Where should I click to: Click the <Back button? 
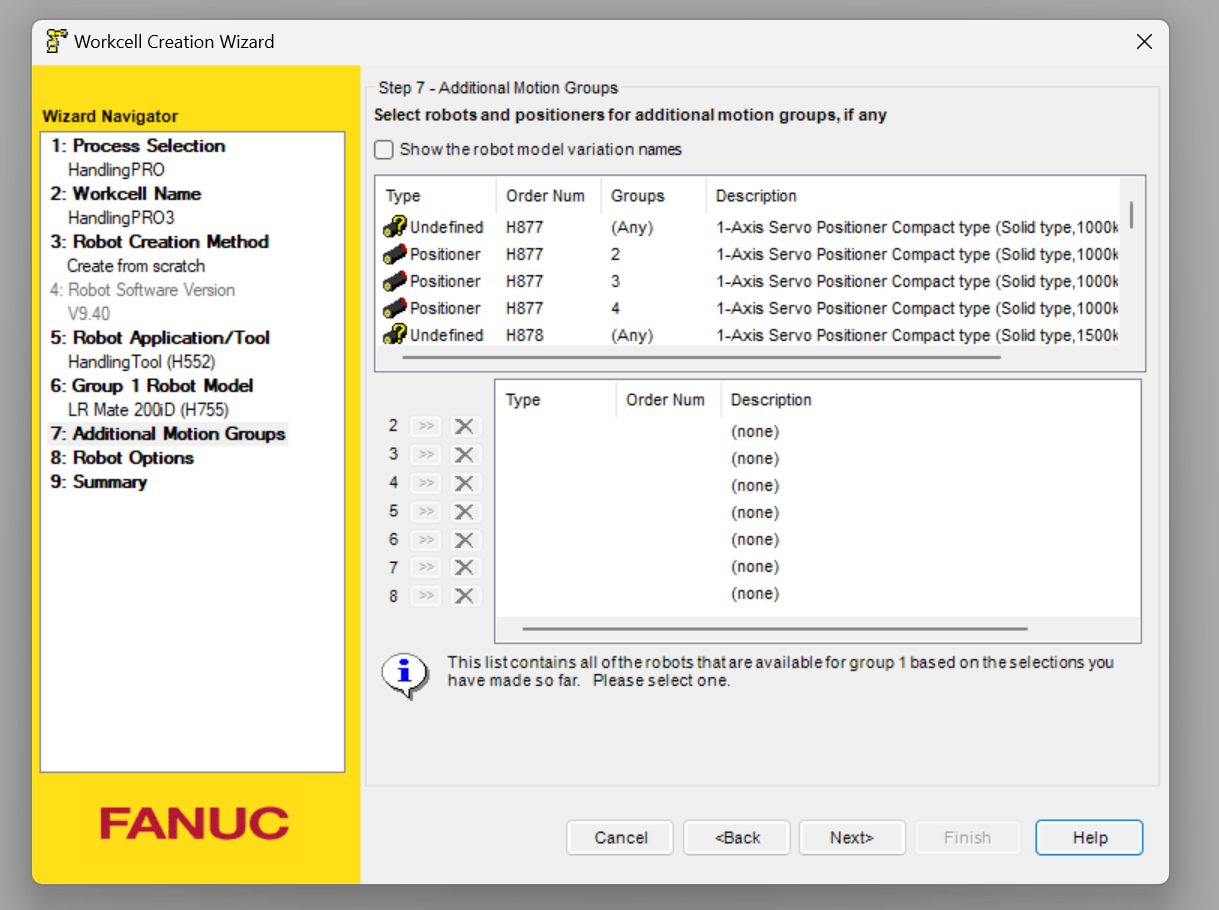pyautogui.click(x=737, y=838)
